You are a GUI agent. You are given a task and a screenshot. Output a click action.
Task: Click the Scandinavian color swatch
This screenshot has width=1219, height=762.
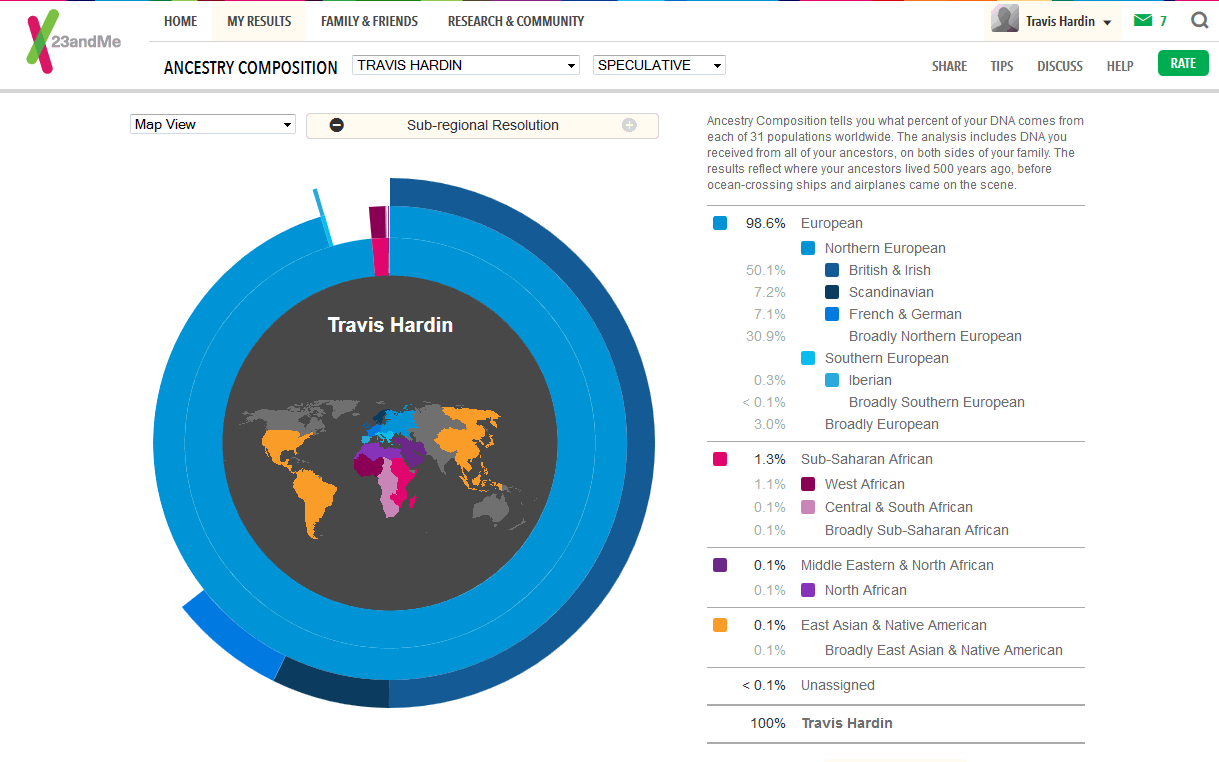coord(832,292)
